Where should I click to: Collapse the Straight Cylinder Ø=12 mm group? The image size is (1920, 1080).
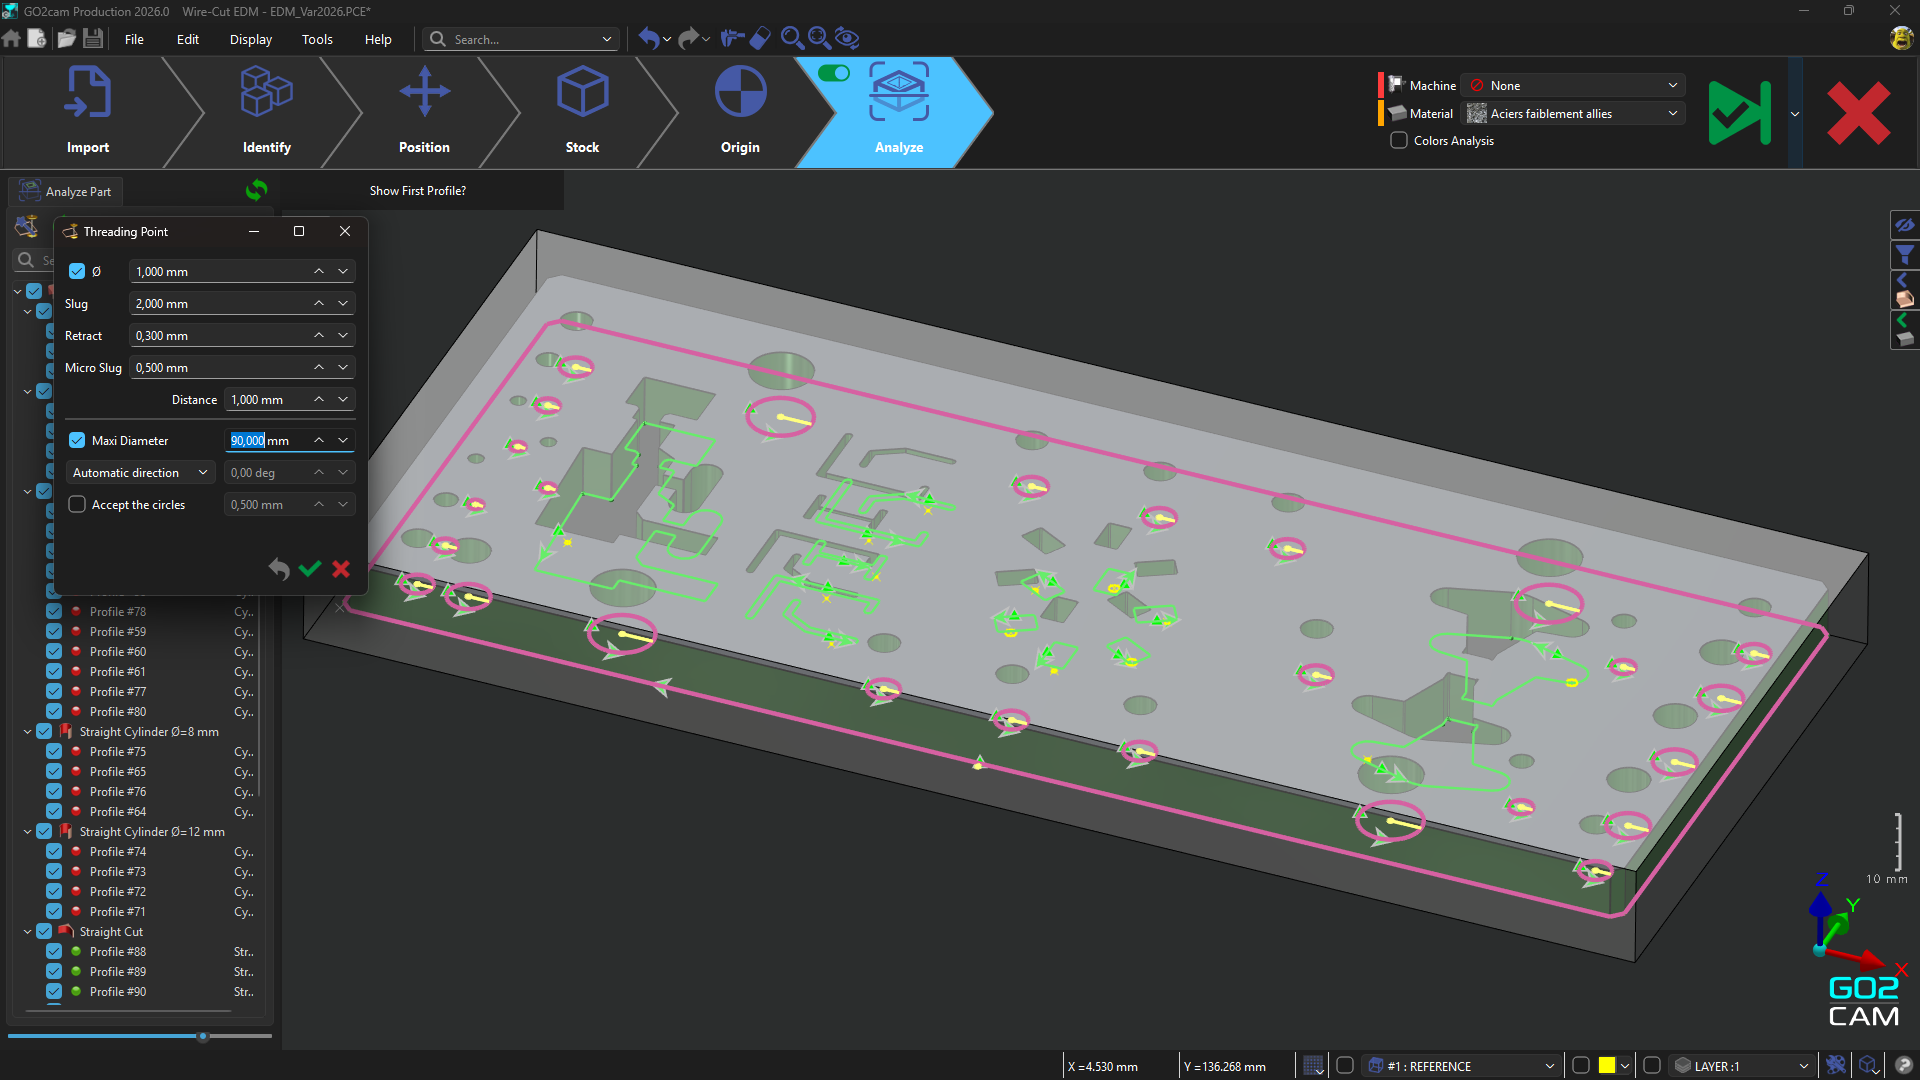click(x=27, y=832)
